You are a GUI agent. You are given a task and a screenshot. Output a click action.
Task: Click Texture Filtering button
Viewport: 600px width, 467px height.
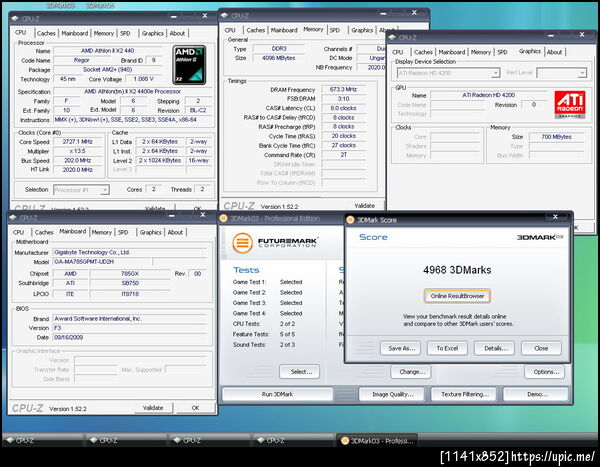click(x=463, y=394)
